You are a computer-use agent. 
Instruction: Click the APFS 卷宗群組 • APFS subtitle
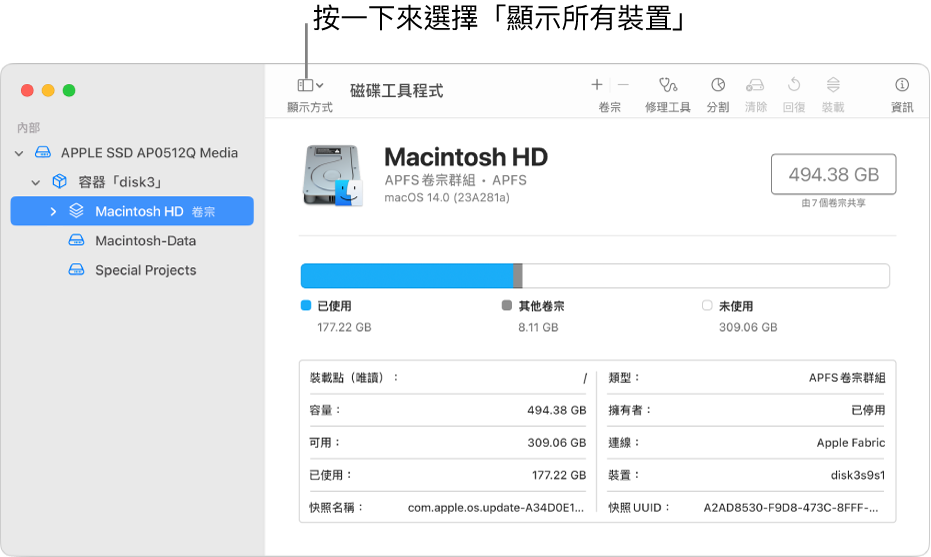(x=455, y=180)
